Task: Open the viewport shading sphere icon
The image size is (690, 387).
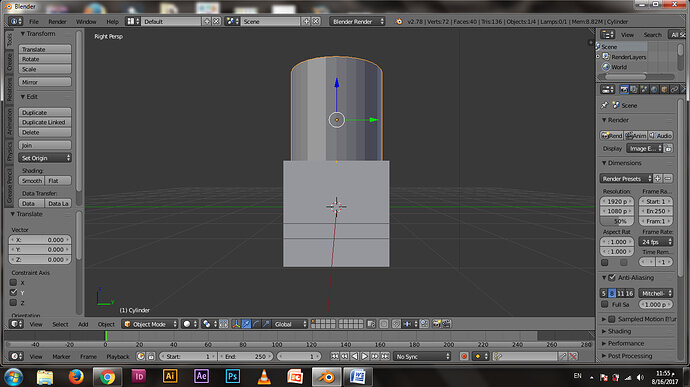Action: (x=190, y=324)
